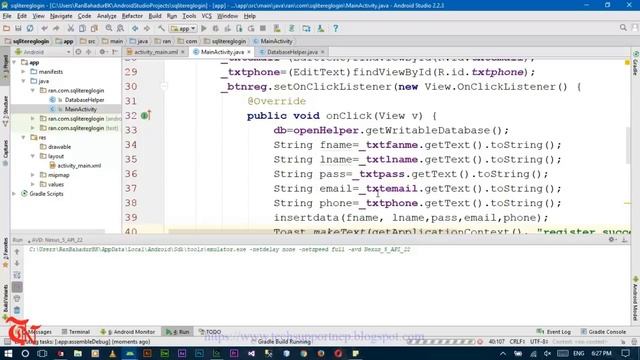This screenshot has height=360, width=640.
Task: Click project panel settings gear icon
Action: [x=102, y=52]
